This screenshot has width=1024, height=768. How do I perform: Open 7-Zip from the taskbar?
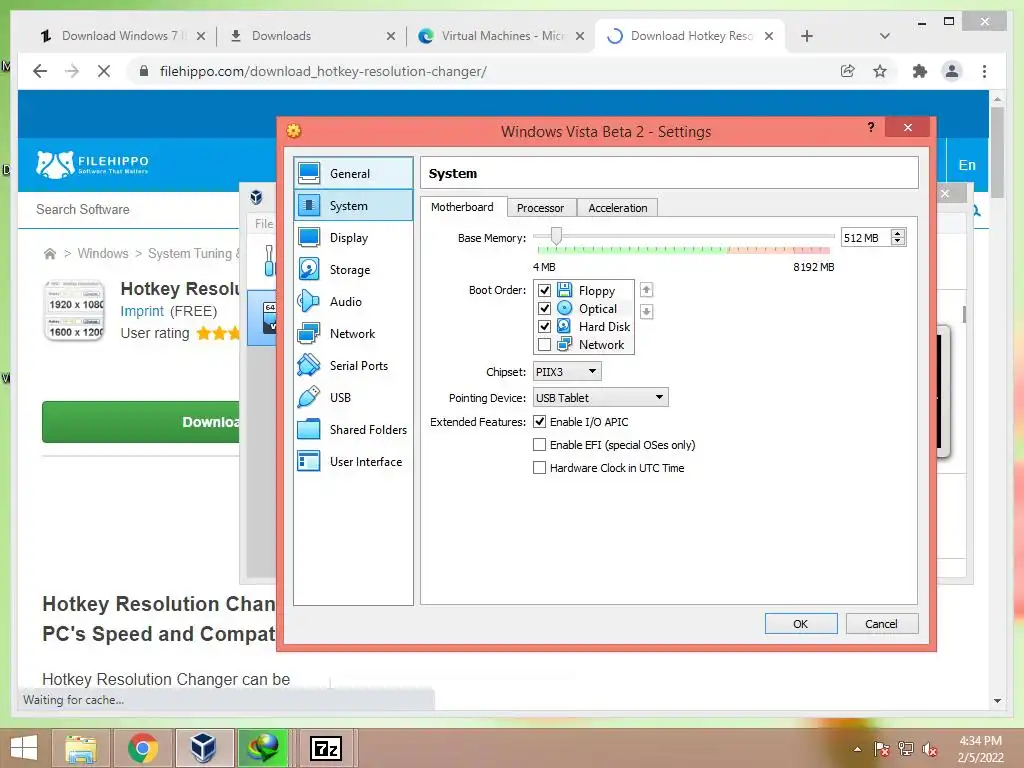[x=325, y=748]
